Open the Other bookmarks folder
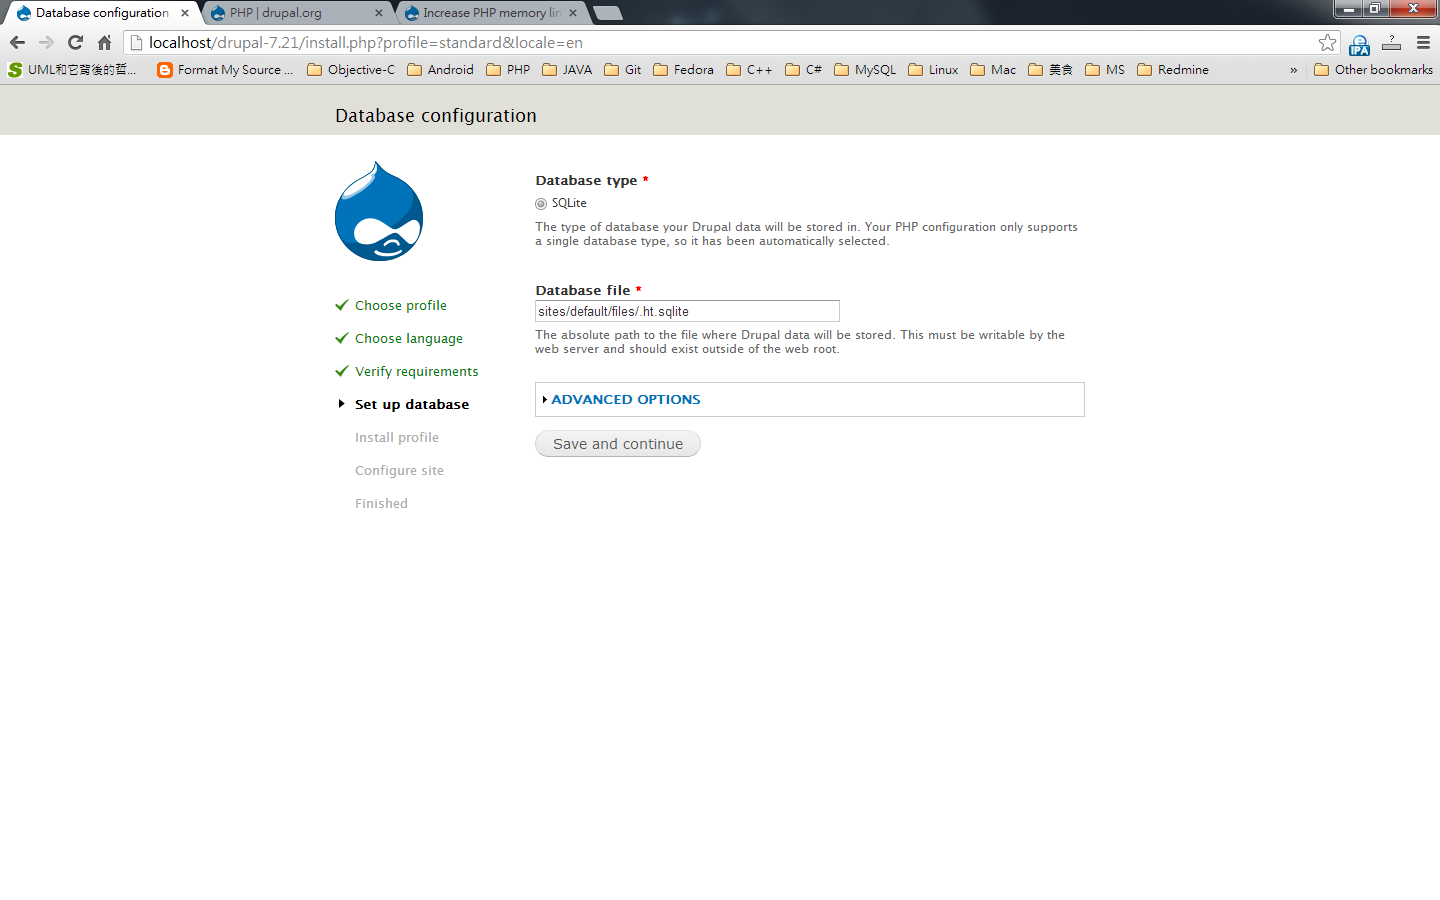The height and width of the screenshot is (900, 1440). click(1373, 69)
